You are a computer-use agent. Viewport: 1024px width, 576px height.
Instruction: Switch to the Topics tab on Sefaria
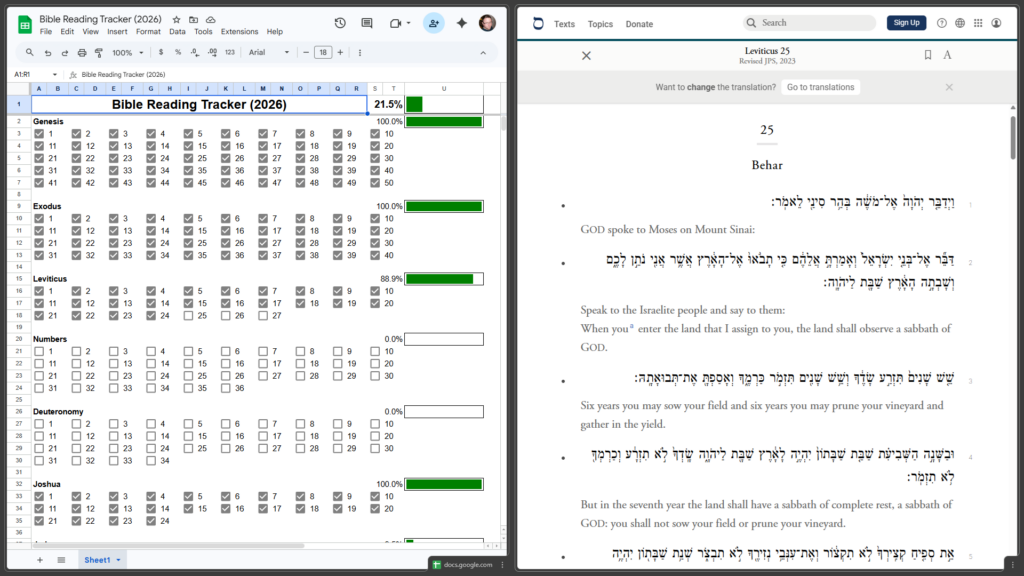pos(600,23)
